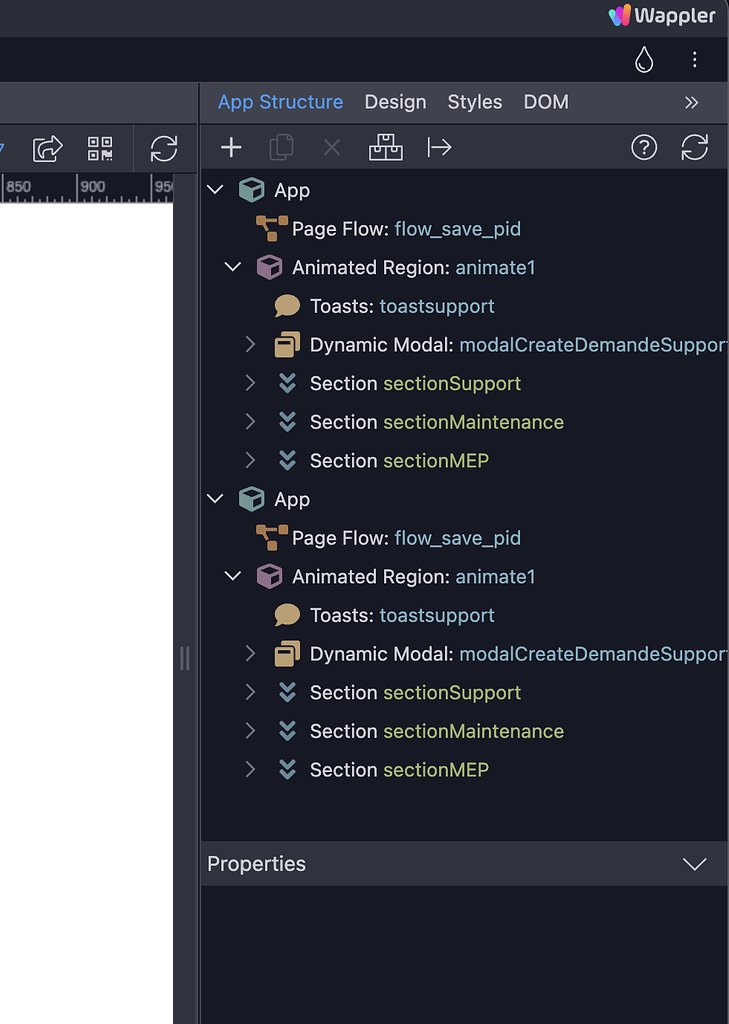The width and height of the screenshot is (729, 1024).
Task: Collapse the first App tree node
Action: coord(214,189)
